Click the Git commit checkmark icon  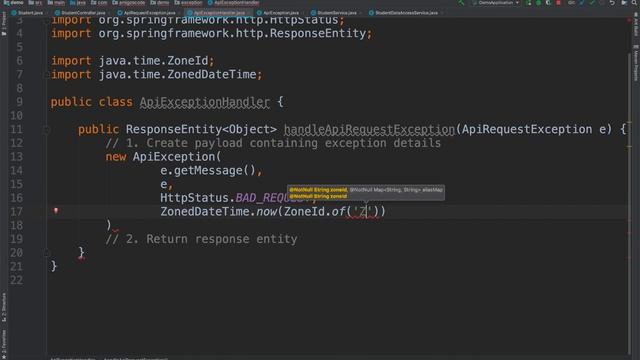coord(592,3)
